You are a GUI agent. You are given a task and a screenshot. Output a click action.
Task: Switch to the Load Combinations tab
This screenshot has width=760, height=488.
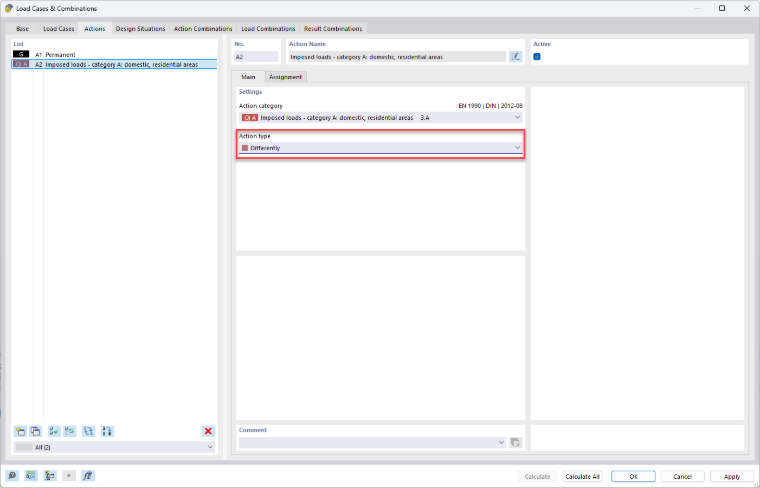[x=268, y=29]
